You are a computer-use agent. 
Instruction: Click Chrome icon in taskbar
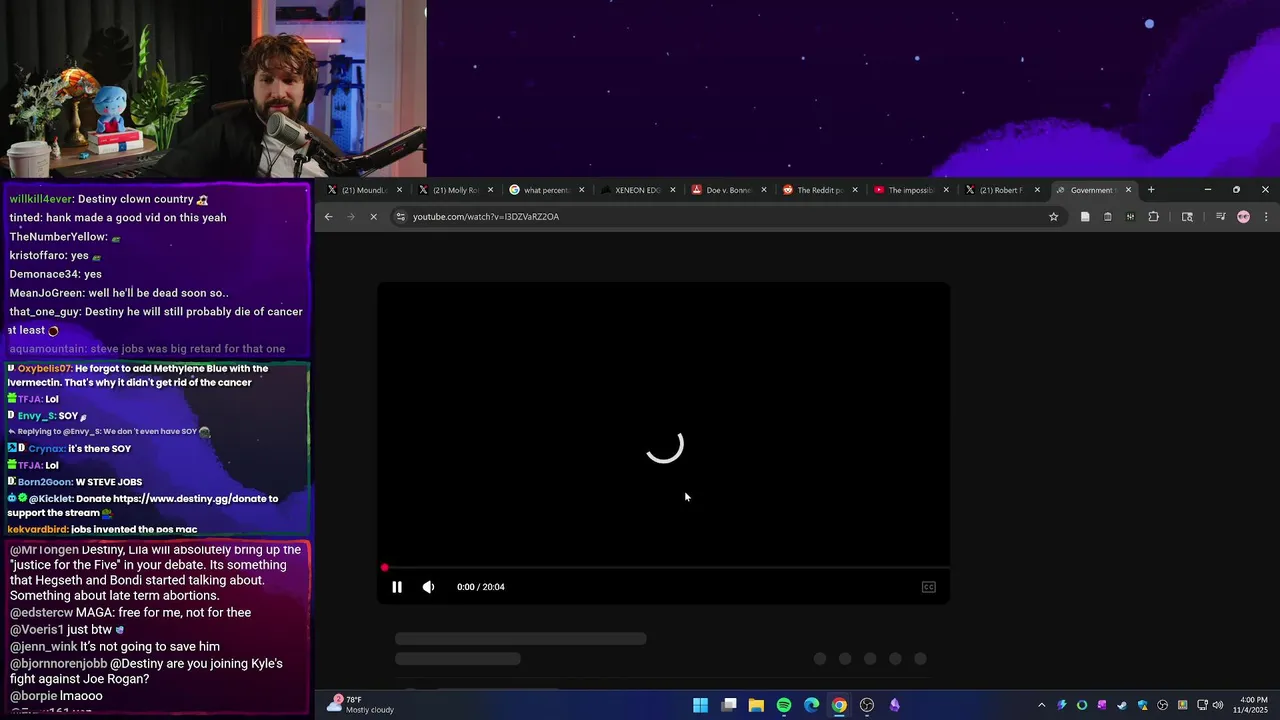tap(839, 705)
